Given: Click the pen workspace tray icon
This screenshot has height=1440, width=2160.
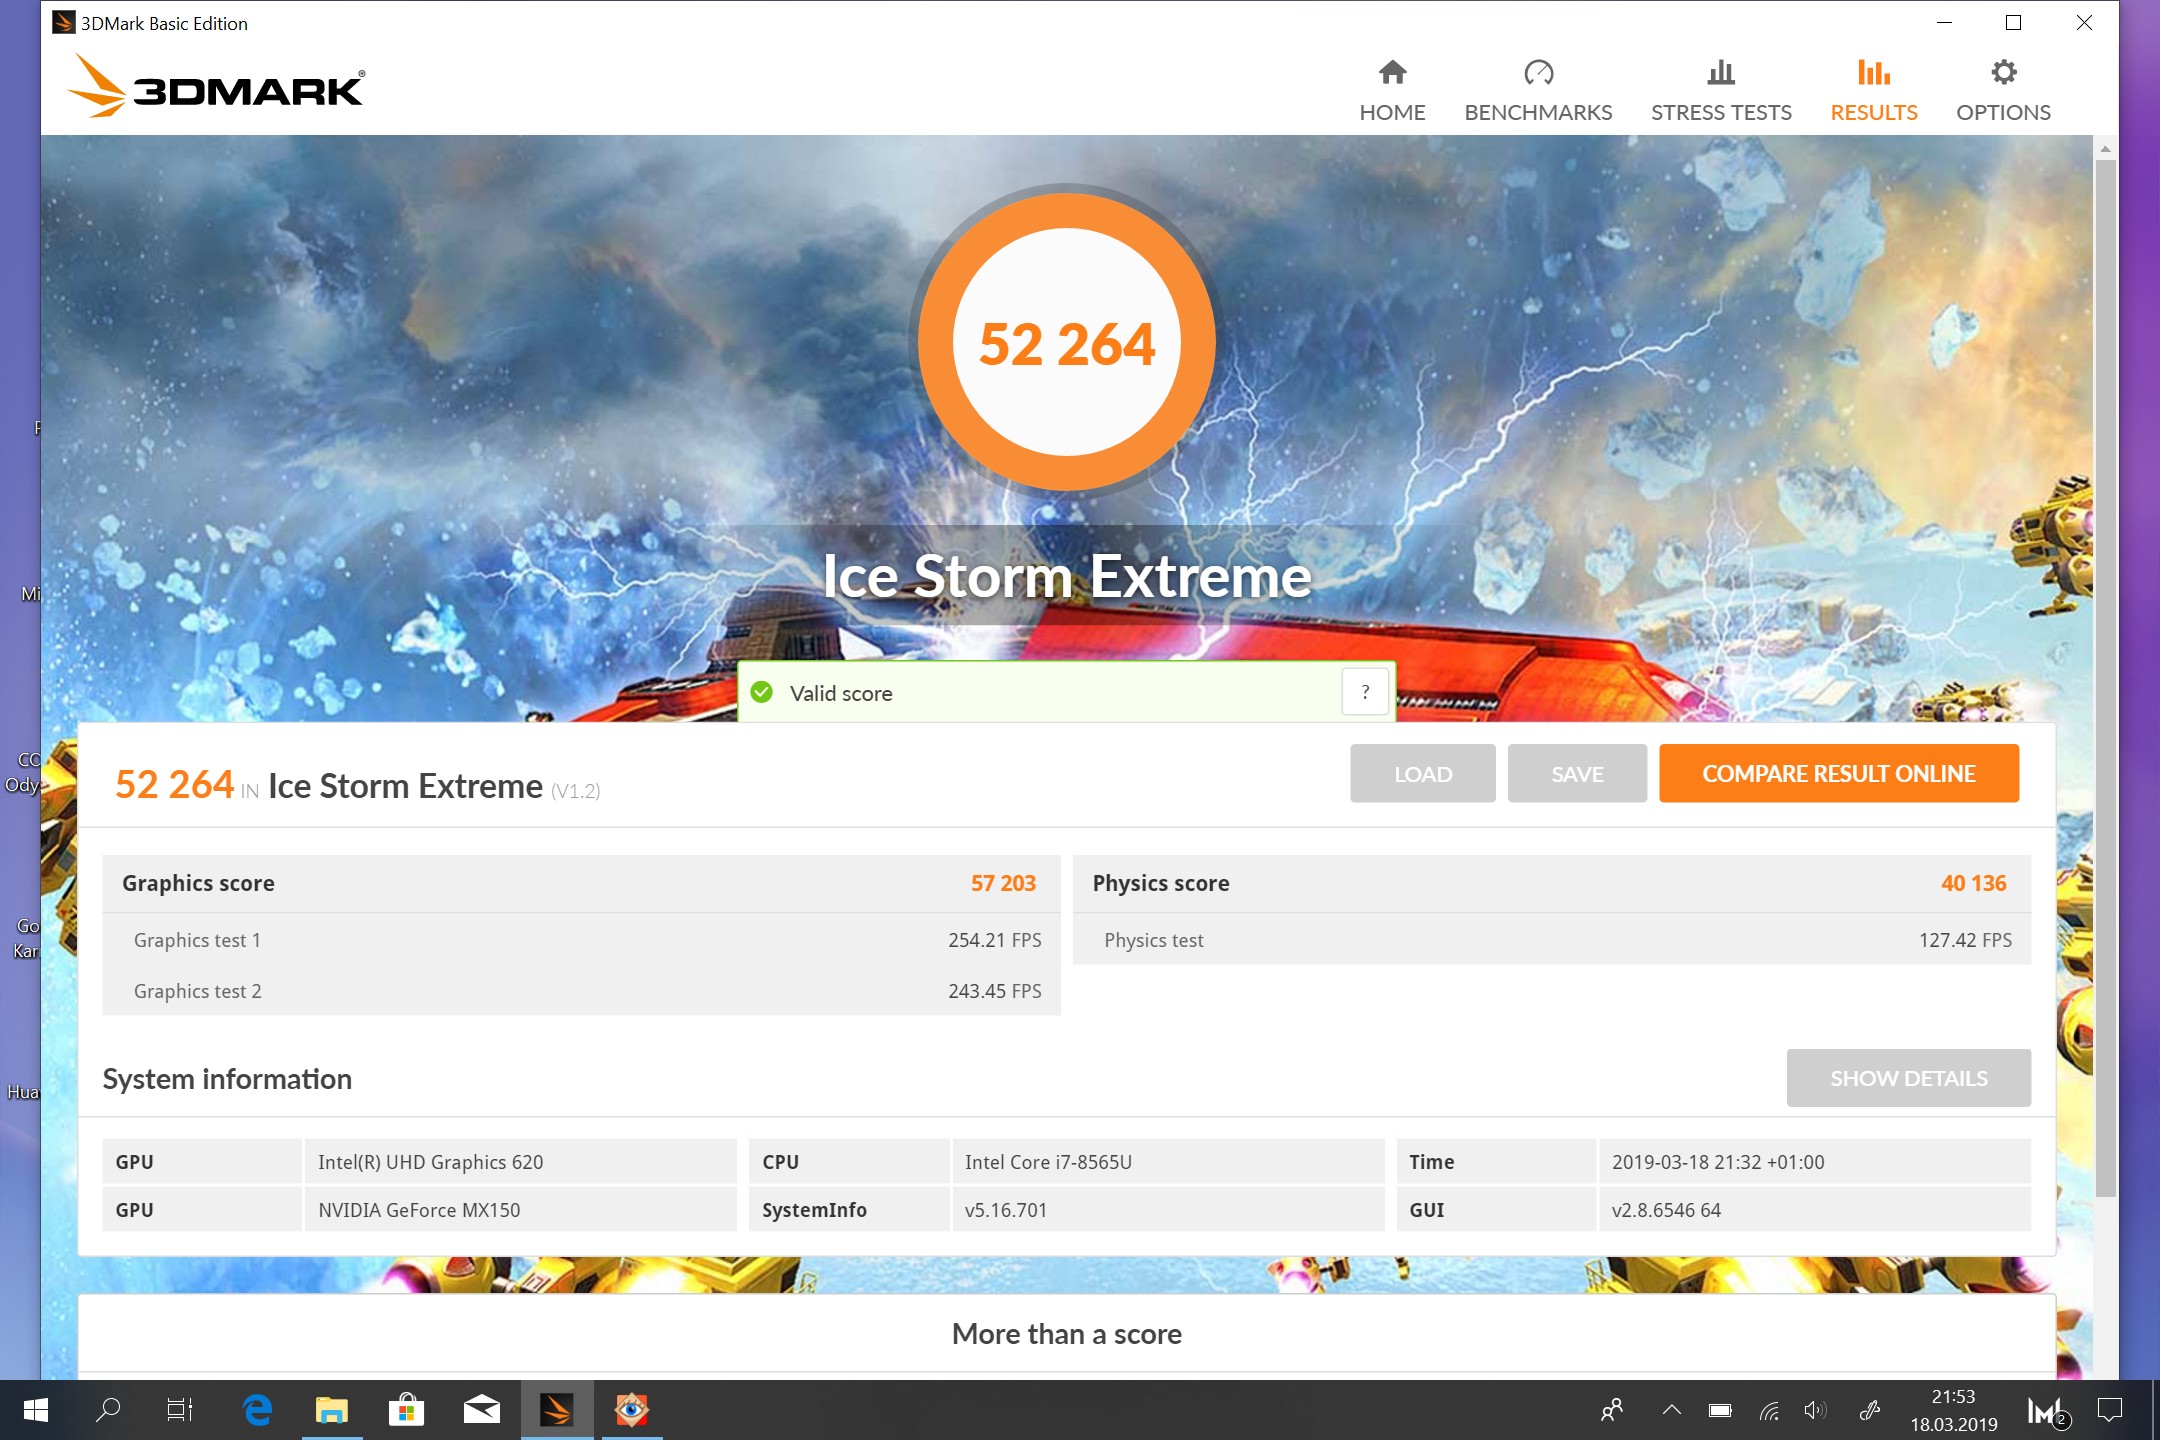Looking at the screenshot, I should tap(1869, 1410).
